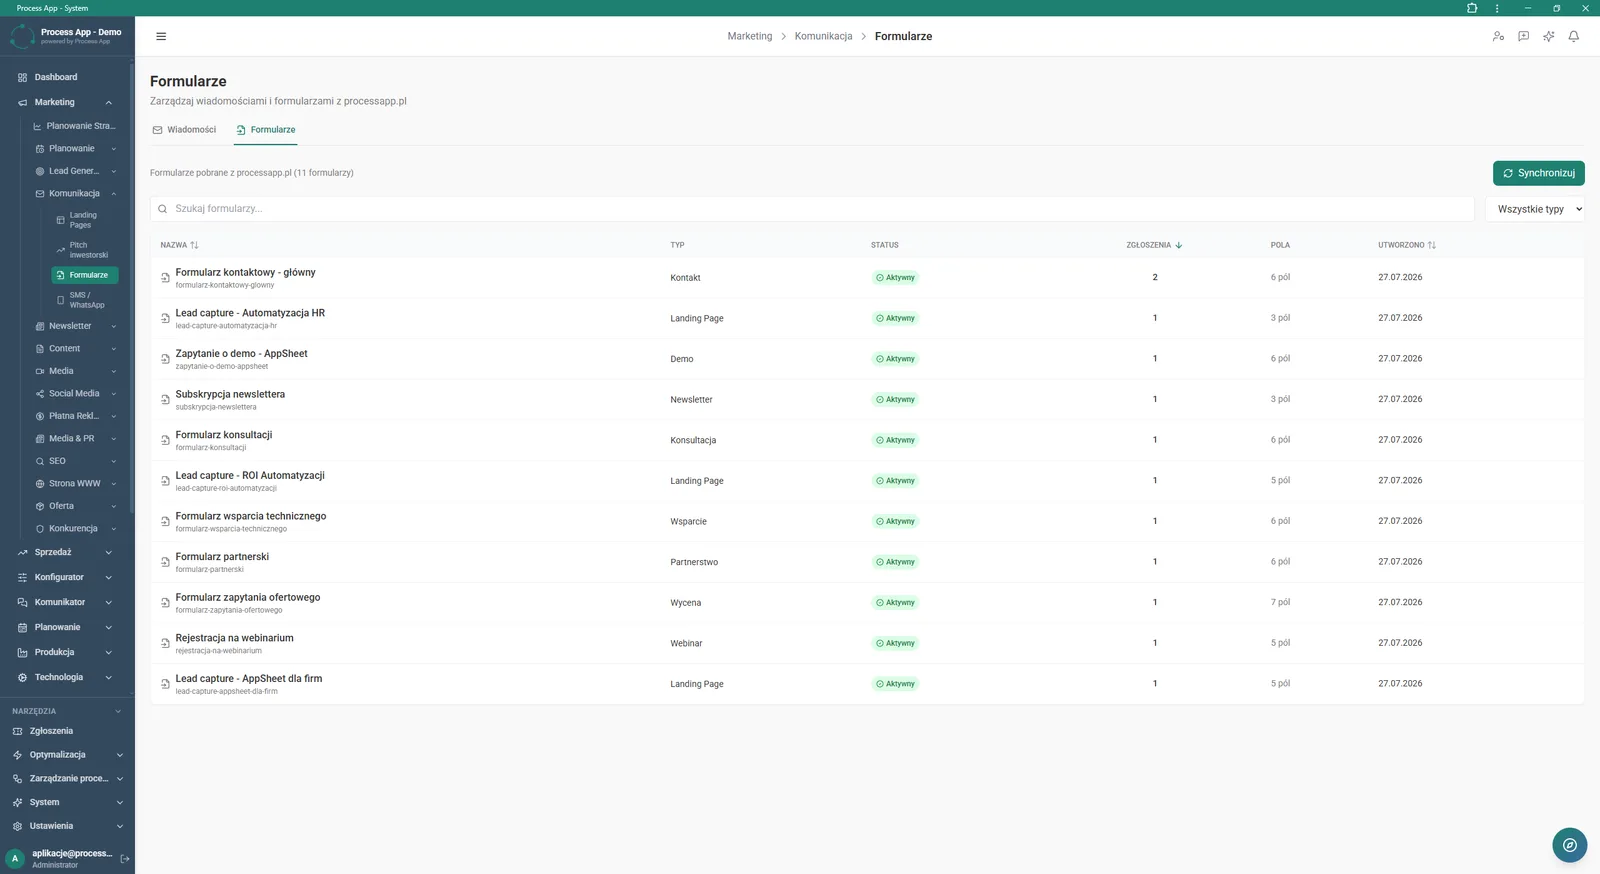Click the form icon of Rejestracja na webinarium row
Image resolution: width=1600 pixels, height=874 pixels.
pos(165,644)
